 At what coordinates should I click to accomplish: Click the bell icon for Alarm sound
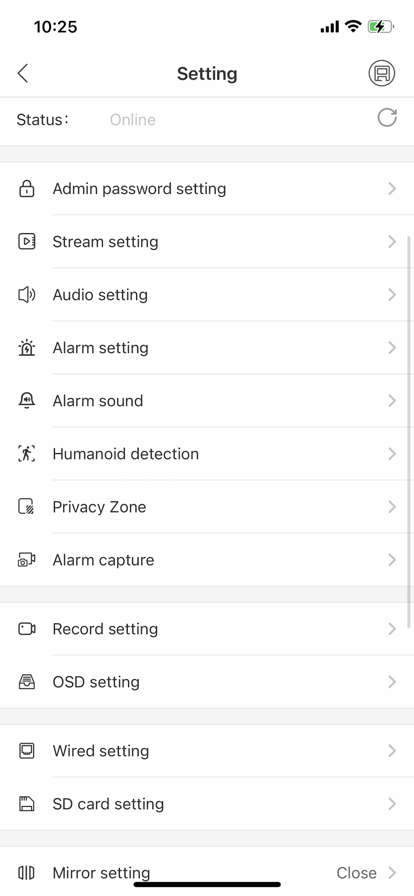26,401
